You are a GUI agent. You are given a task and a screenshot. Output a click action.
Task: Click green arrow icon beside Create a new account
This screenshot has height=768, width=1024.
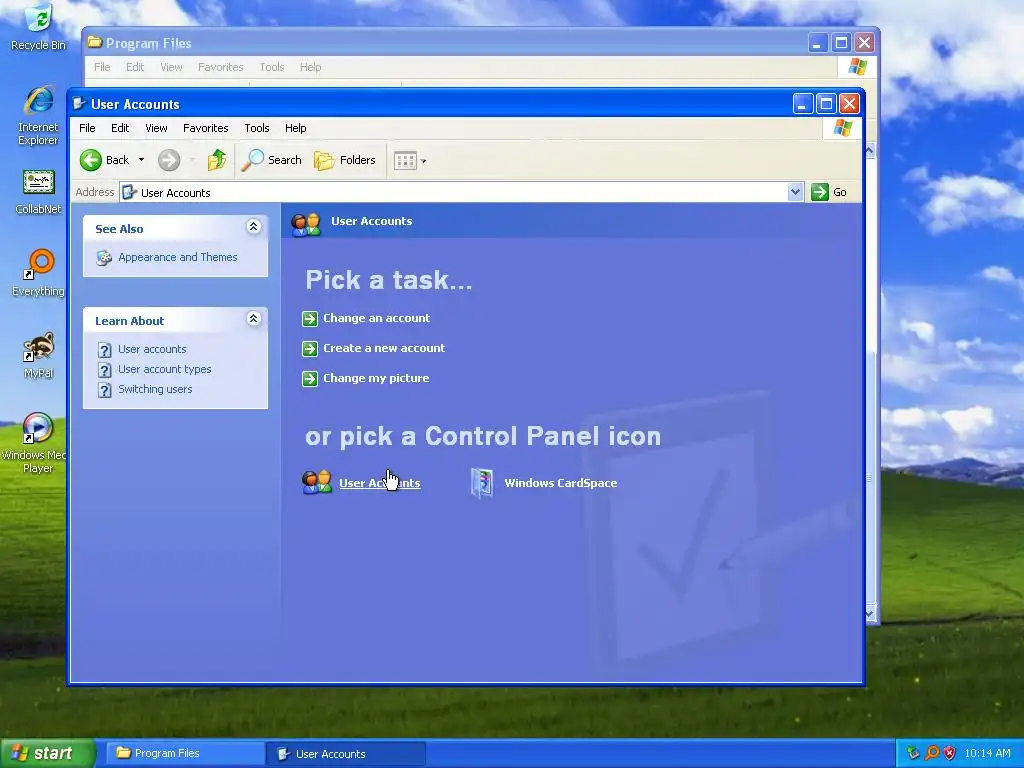[x=310, y=349]
